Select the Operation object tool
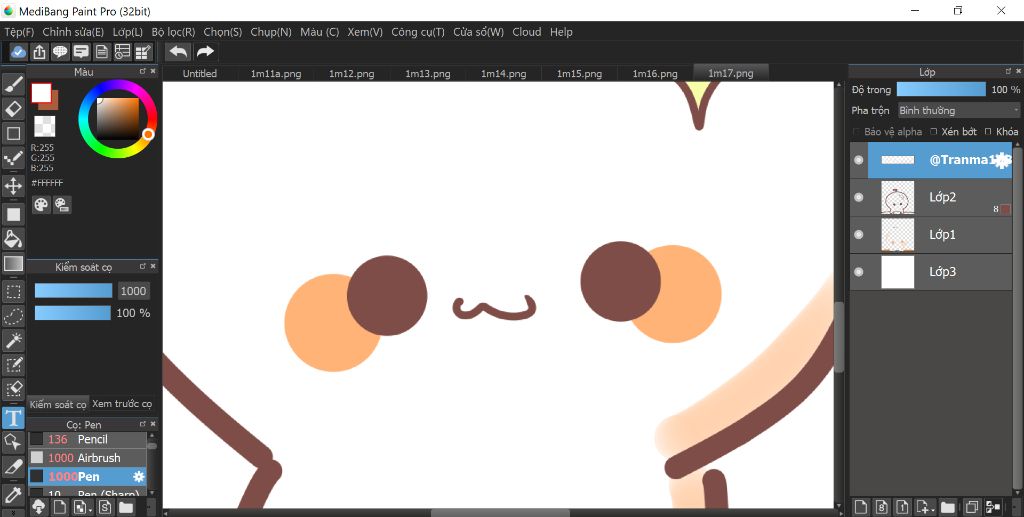This screenshot has height=517, width=1024. pos(13,443)
